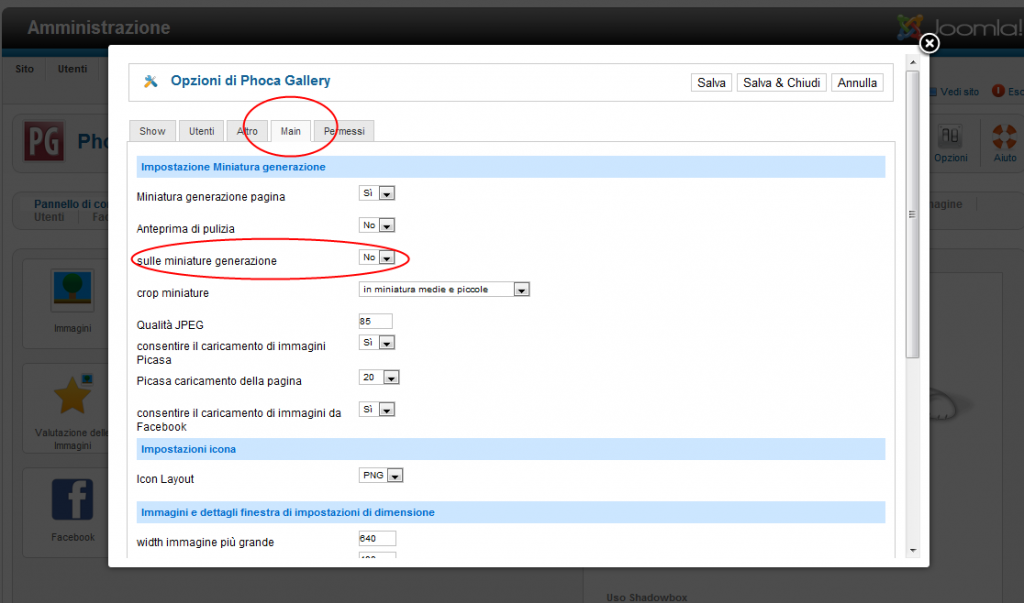Open the Picasa caricamento della pagina dropdown
The image size is (1024, 603).
(379, 378)
